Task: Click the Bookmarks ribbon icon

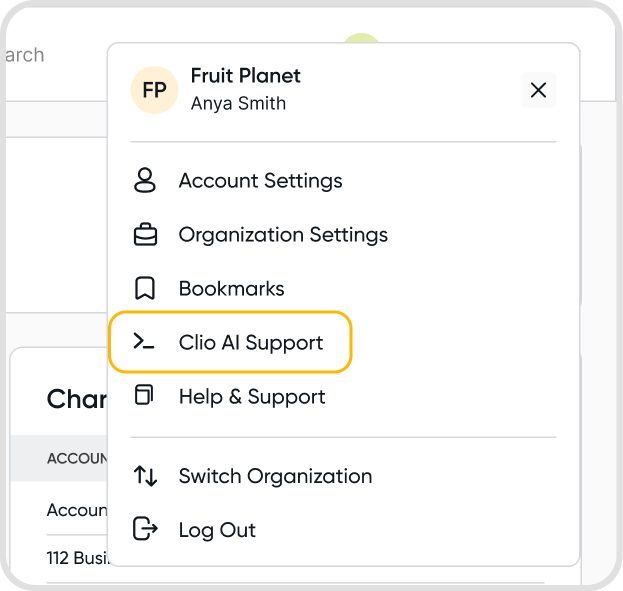Action: click(x=145, y=289)
